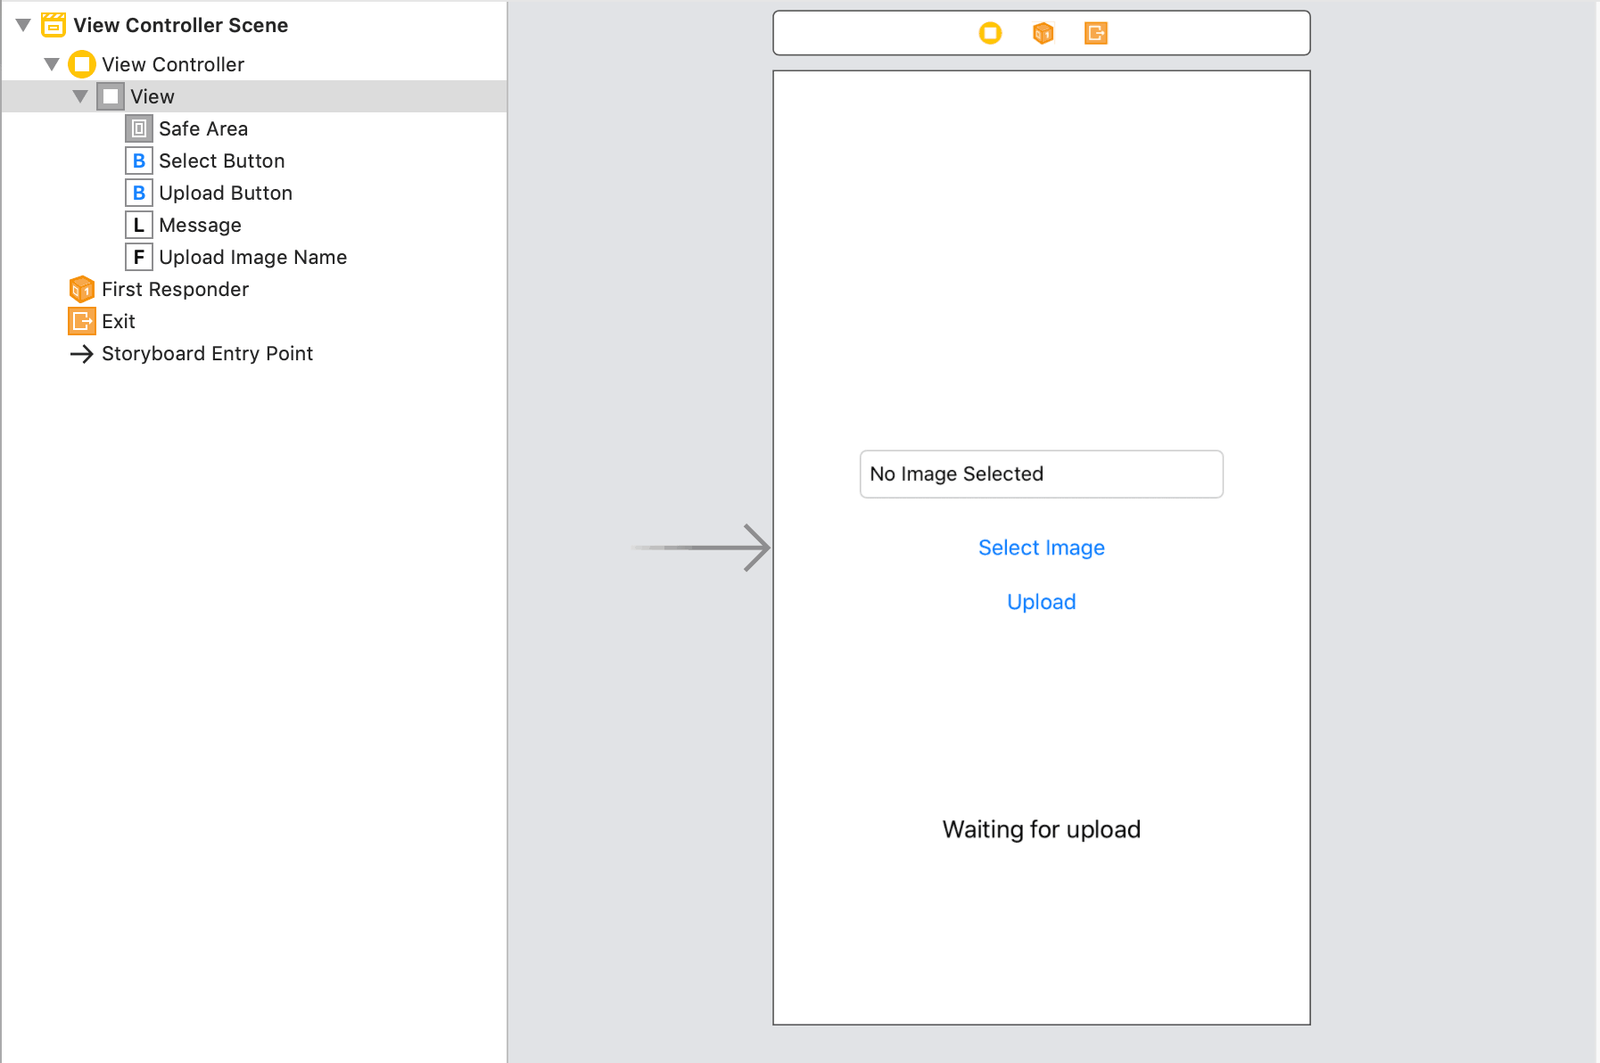Screen dimensions: 1600x1063
Task: Collapse the View Controller disclosure triangle
Action: (x=52, y=64)
